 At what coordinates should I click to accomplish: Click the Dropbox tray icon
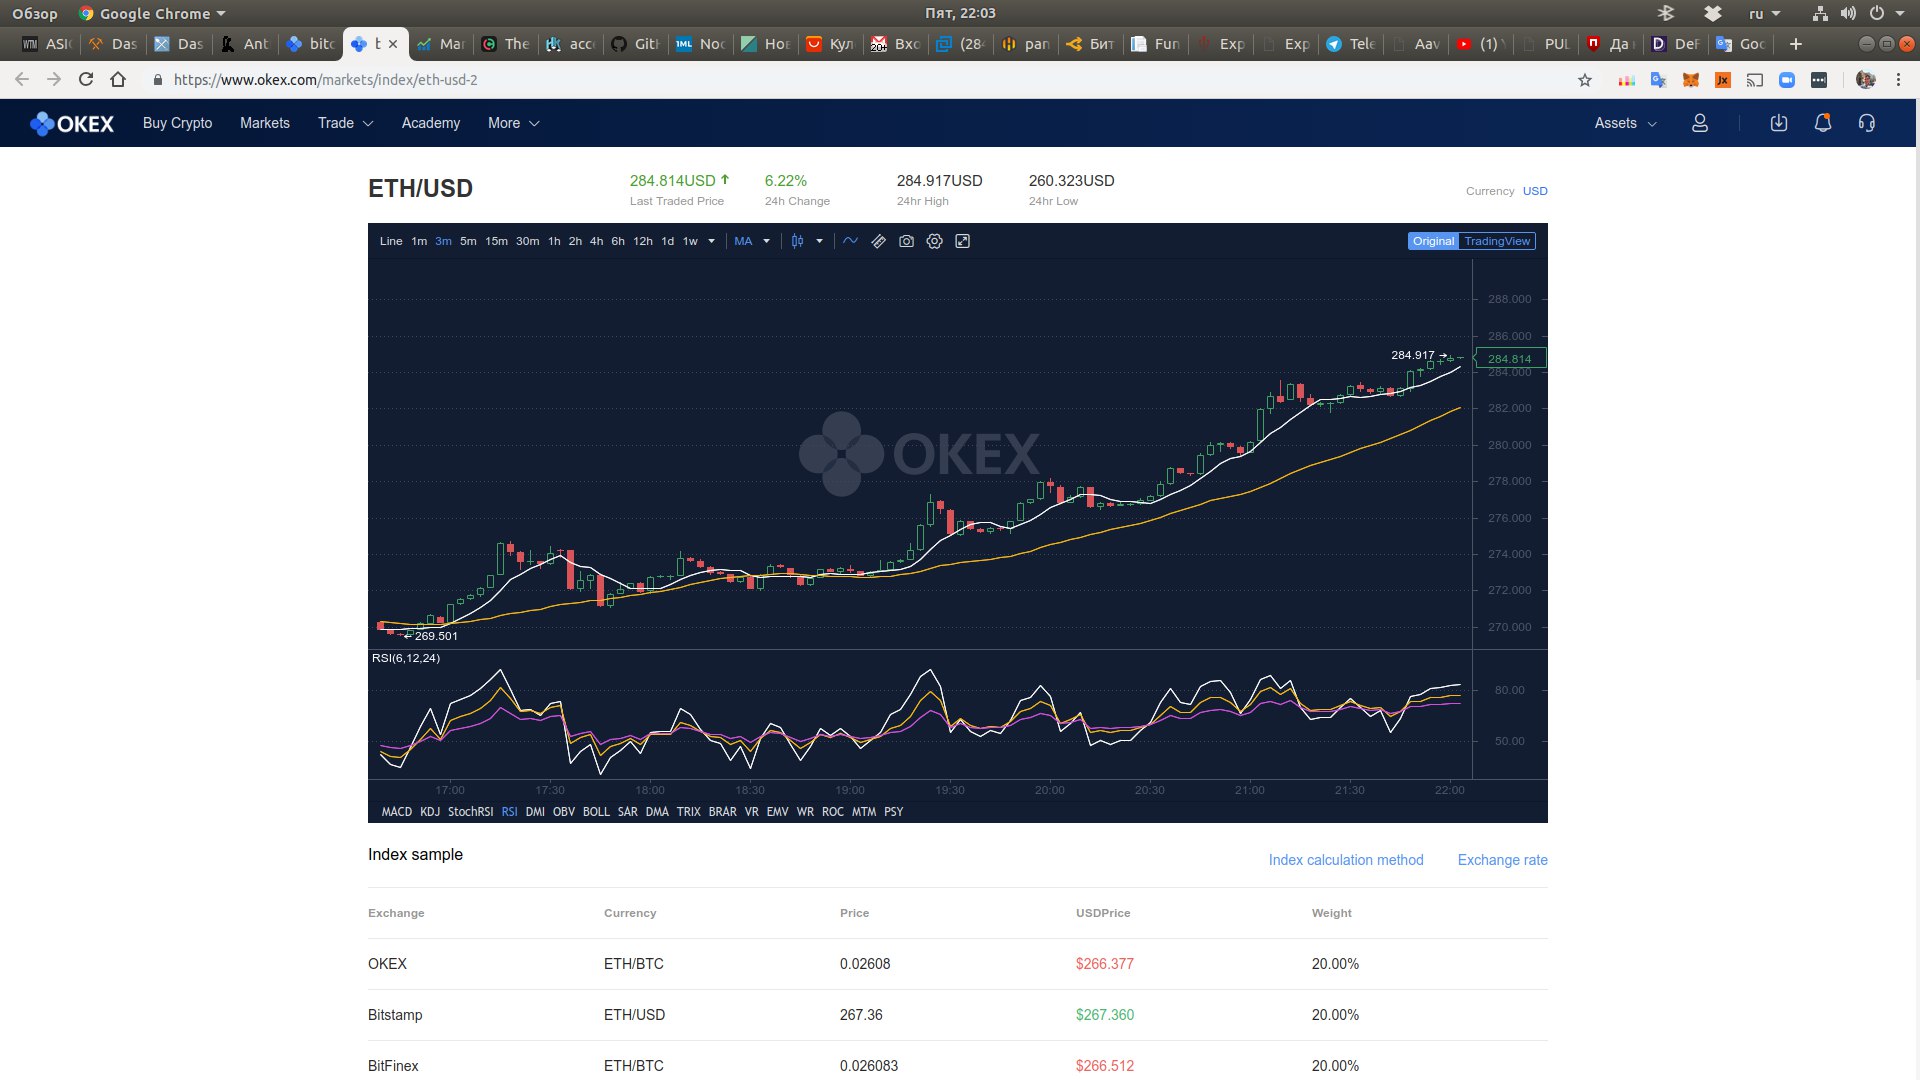tap(1713, 13)
